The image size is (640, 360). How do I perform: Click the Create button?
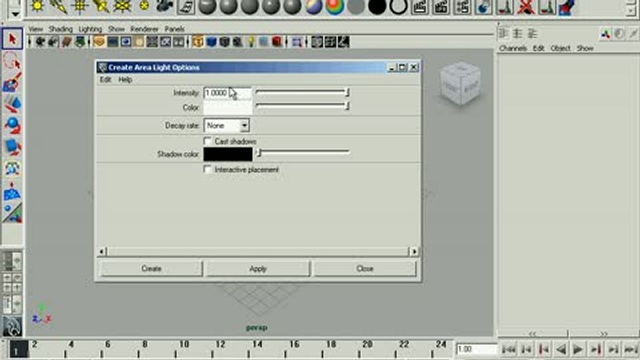click(x=151, y=269)
